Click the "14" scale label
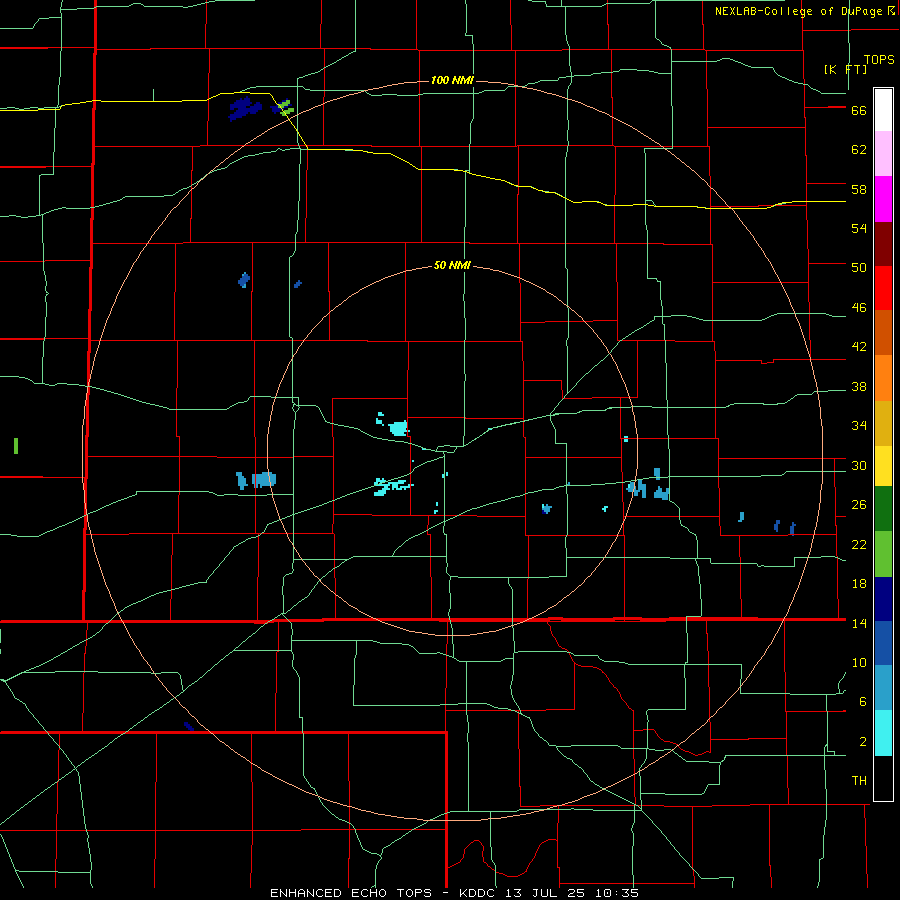900x900 pixels. click(859, 623)
